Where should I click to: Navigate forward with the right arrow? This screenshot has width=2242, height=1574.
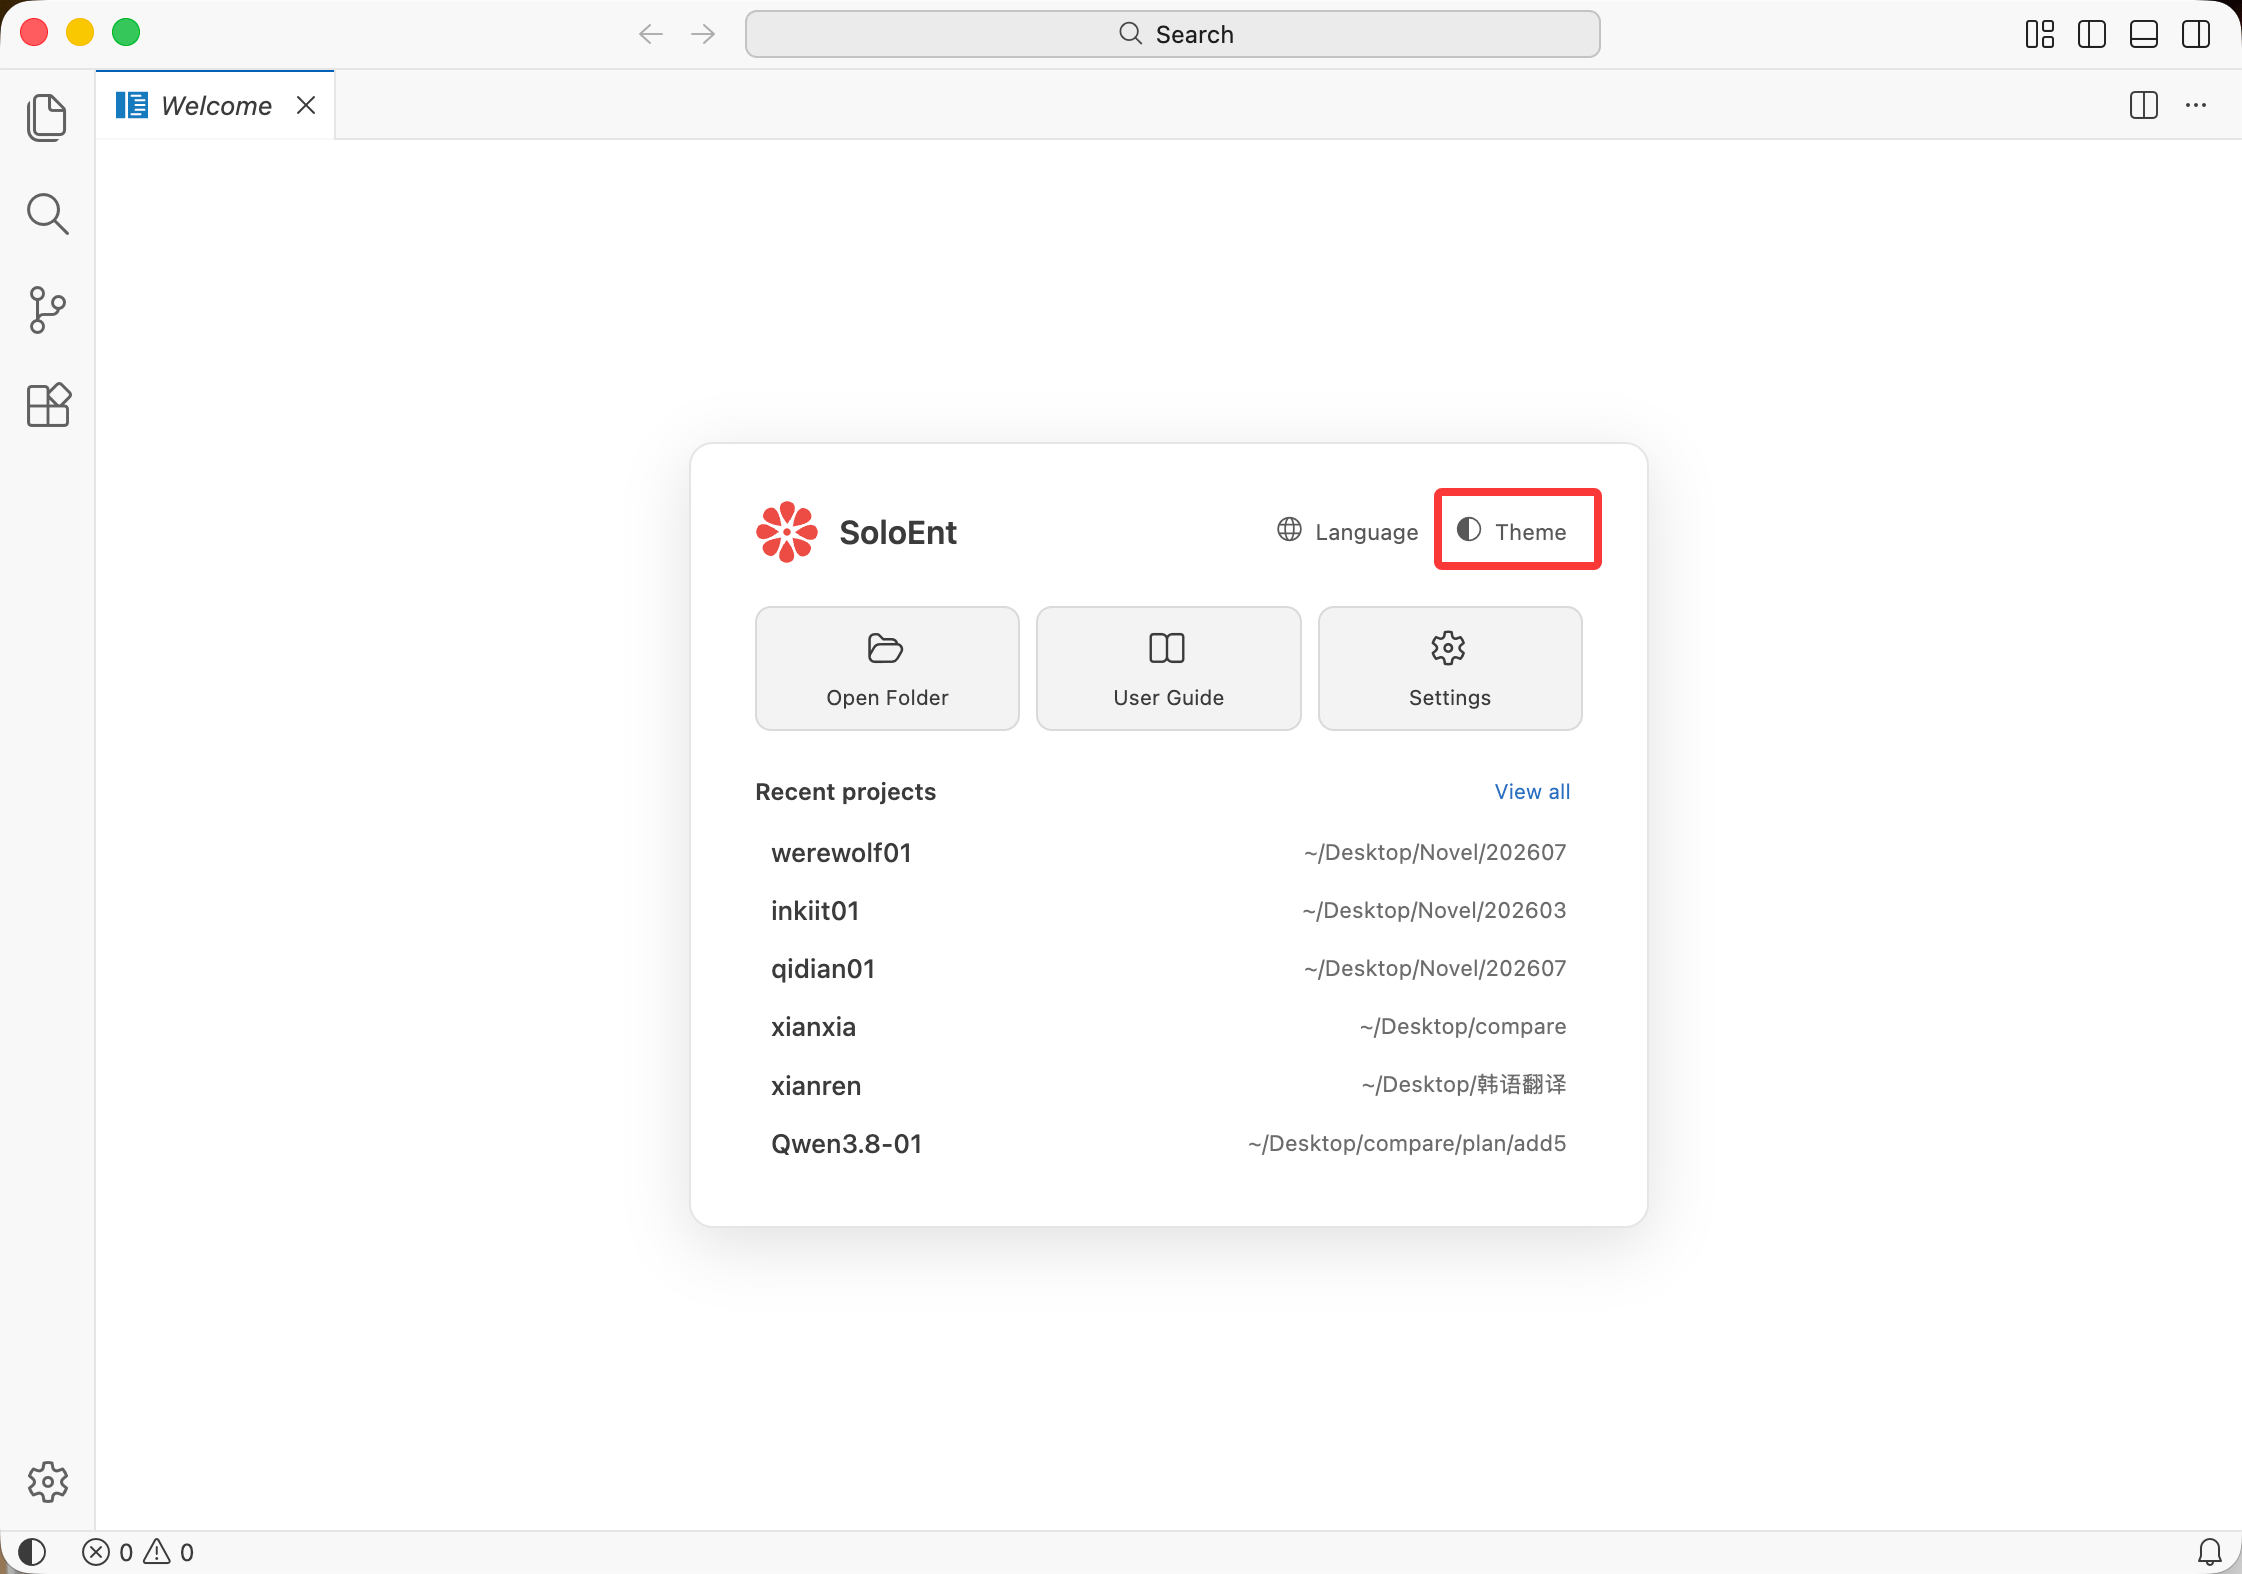[703, 34]
